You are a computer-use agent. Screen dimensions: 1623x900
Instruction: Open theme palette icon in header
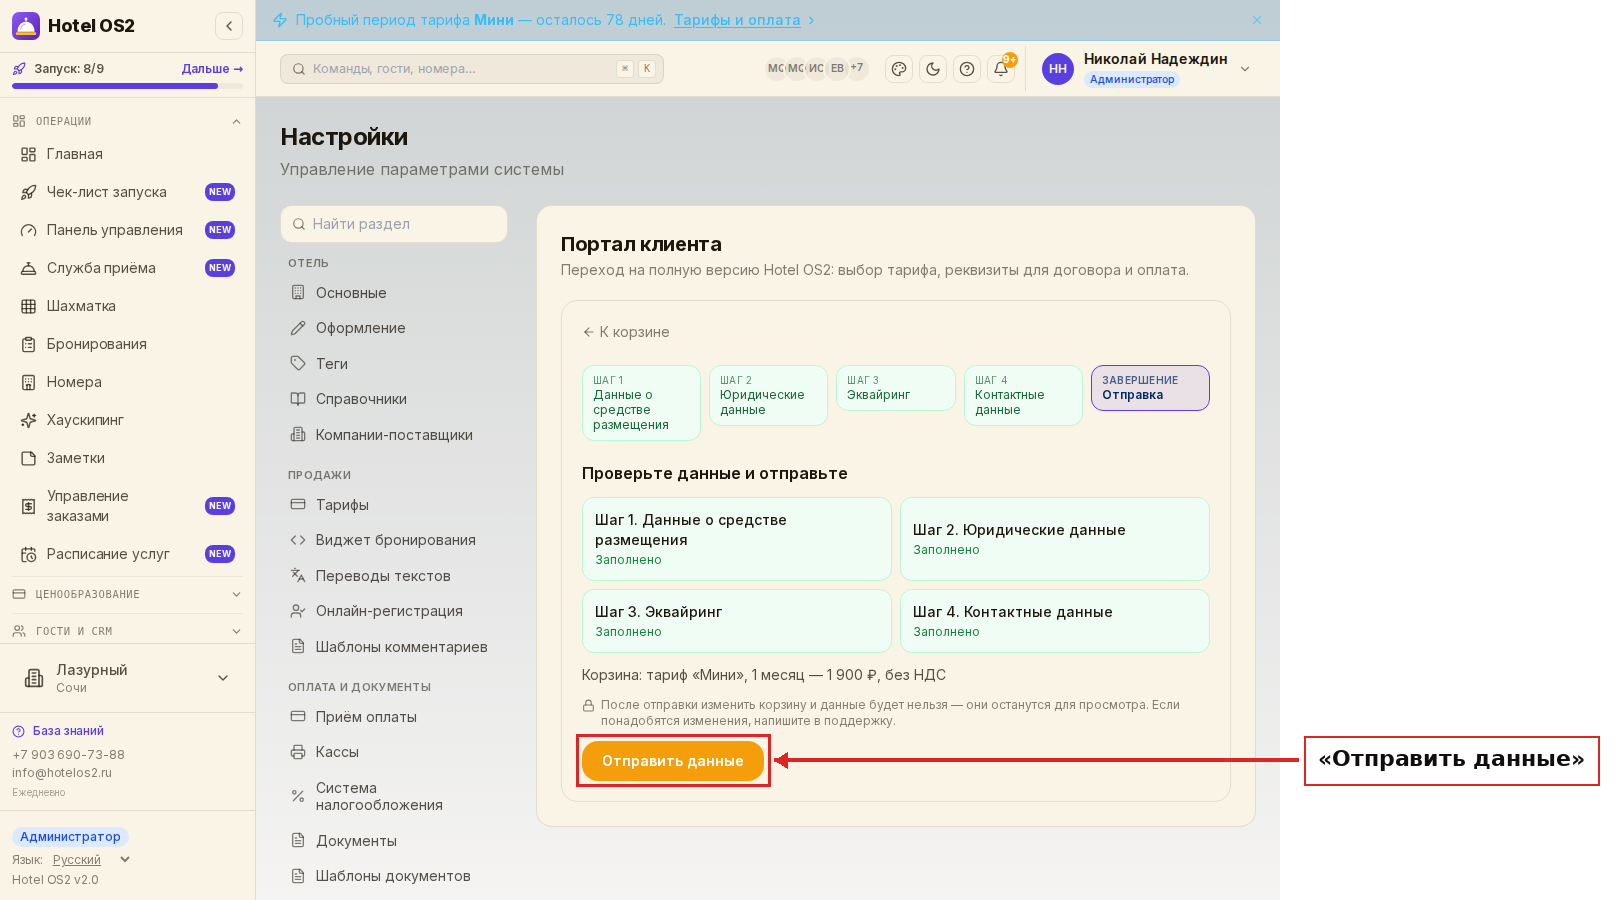(x=899, y=69)
